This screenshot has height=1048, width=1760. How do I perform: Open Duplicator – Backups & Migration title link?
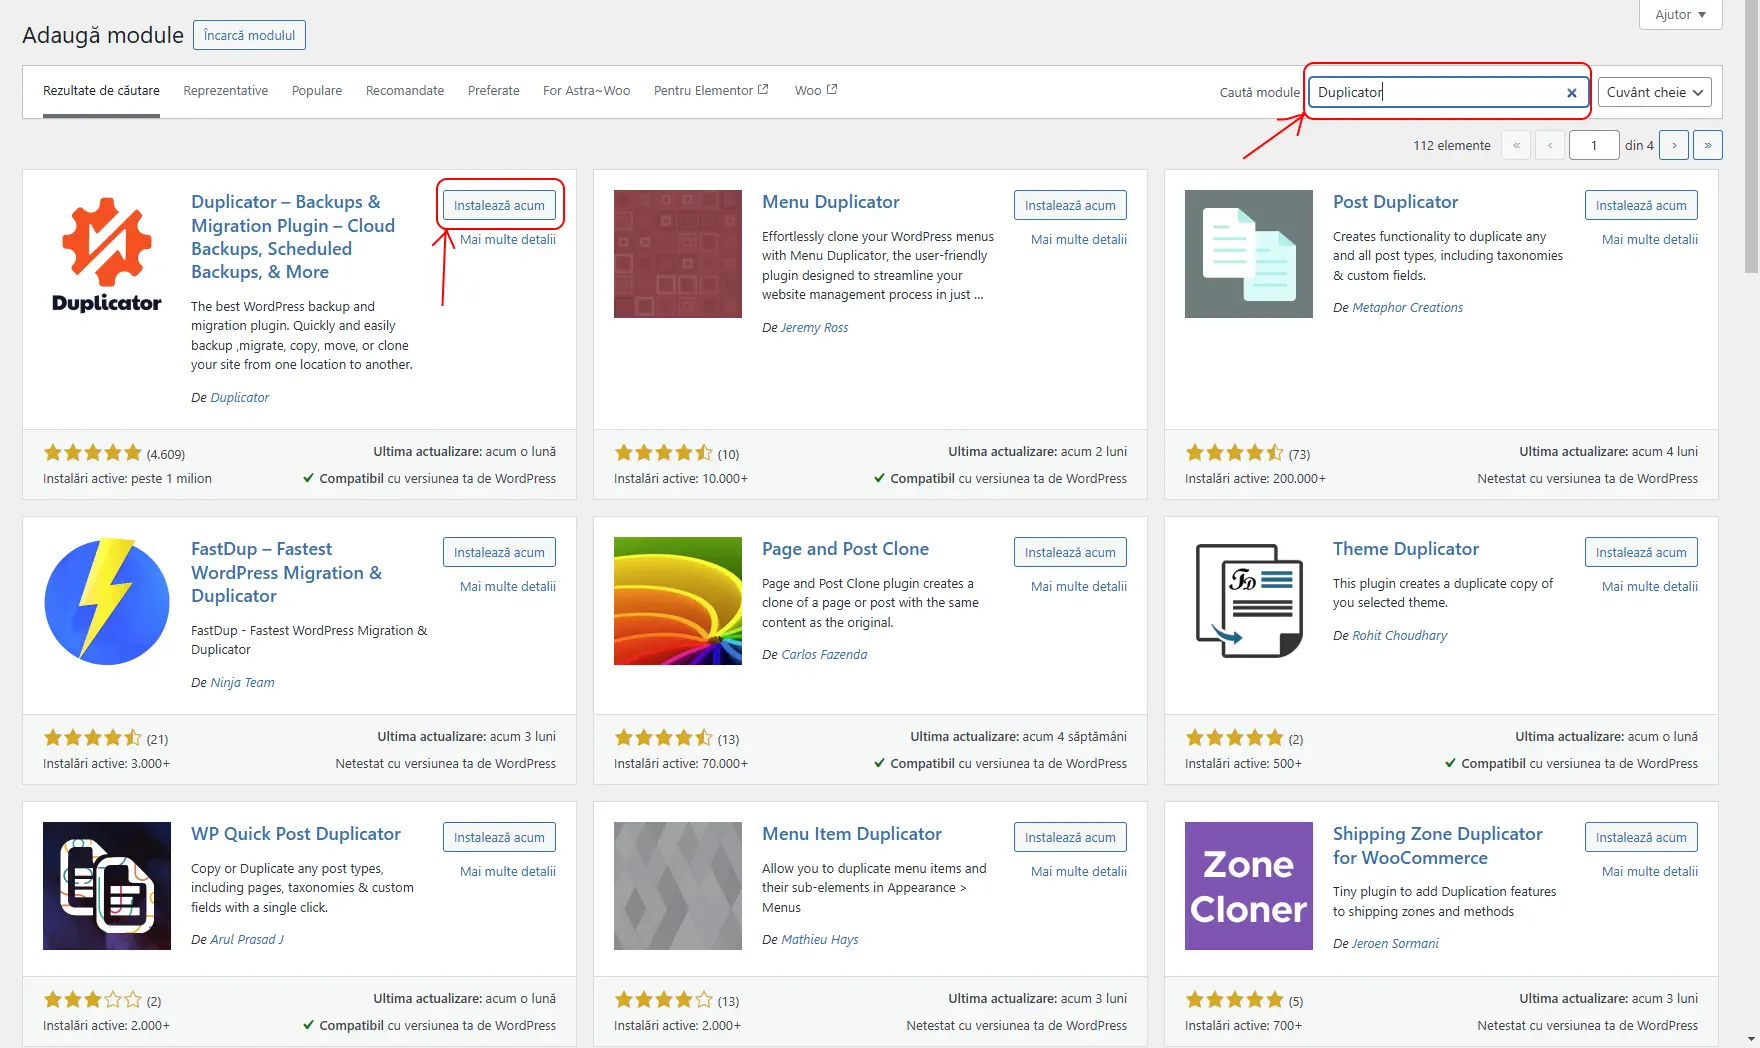click(293, 237)
